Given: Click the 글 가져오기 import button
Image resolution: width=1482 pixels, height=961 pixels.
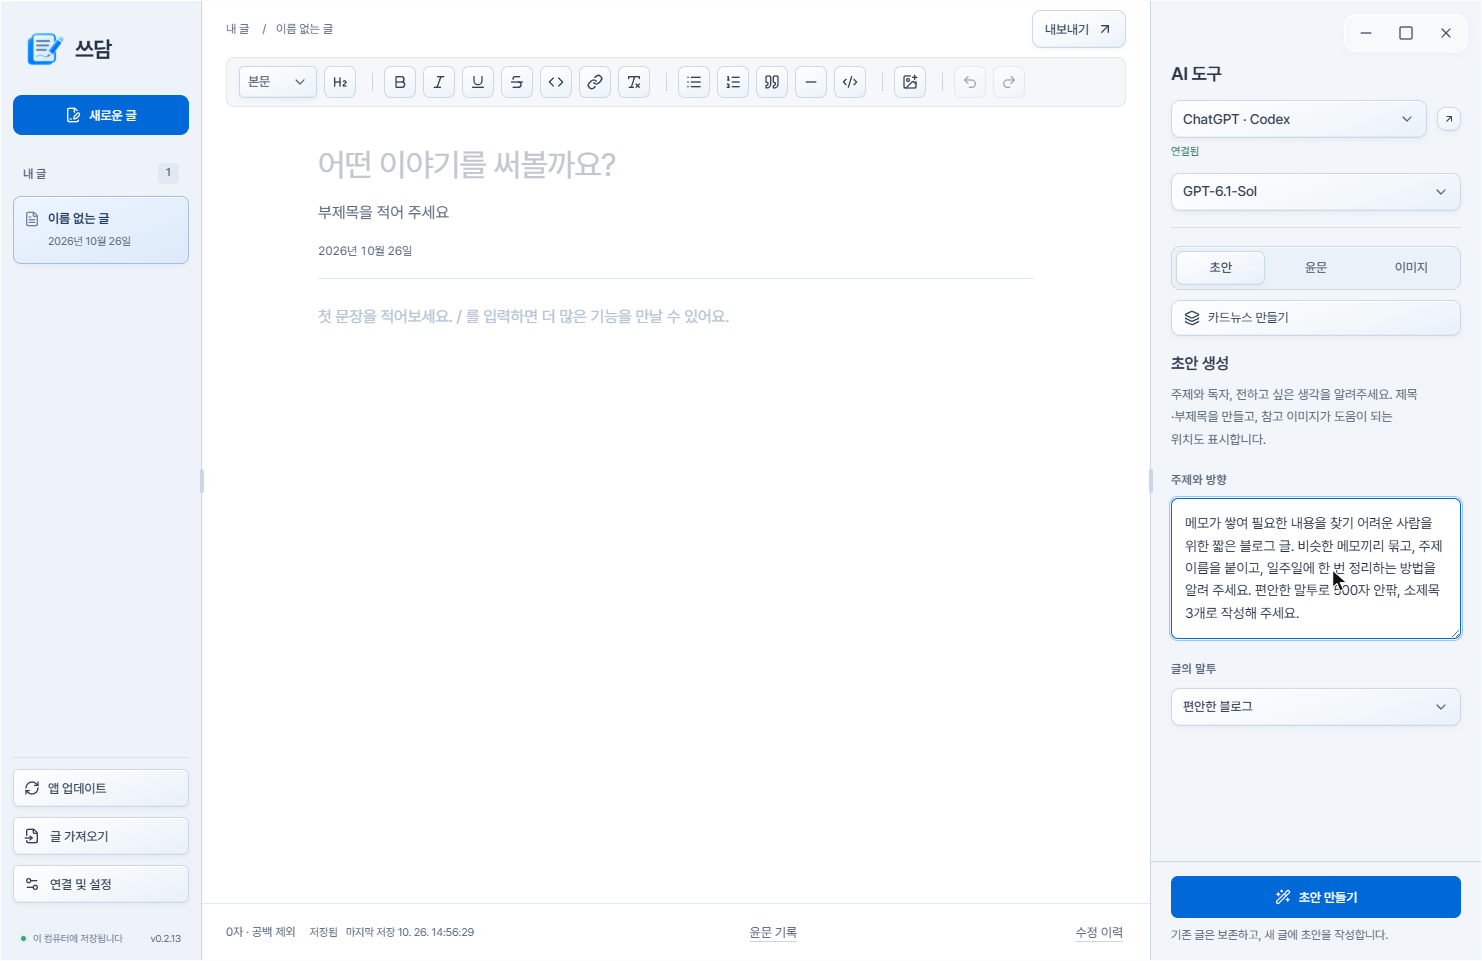Looking at the screenshot, I should 101,836.
